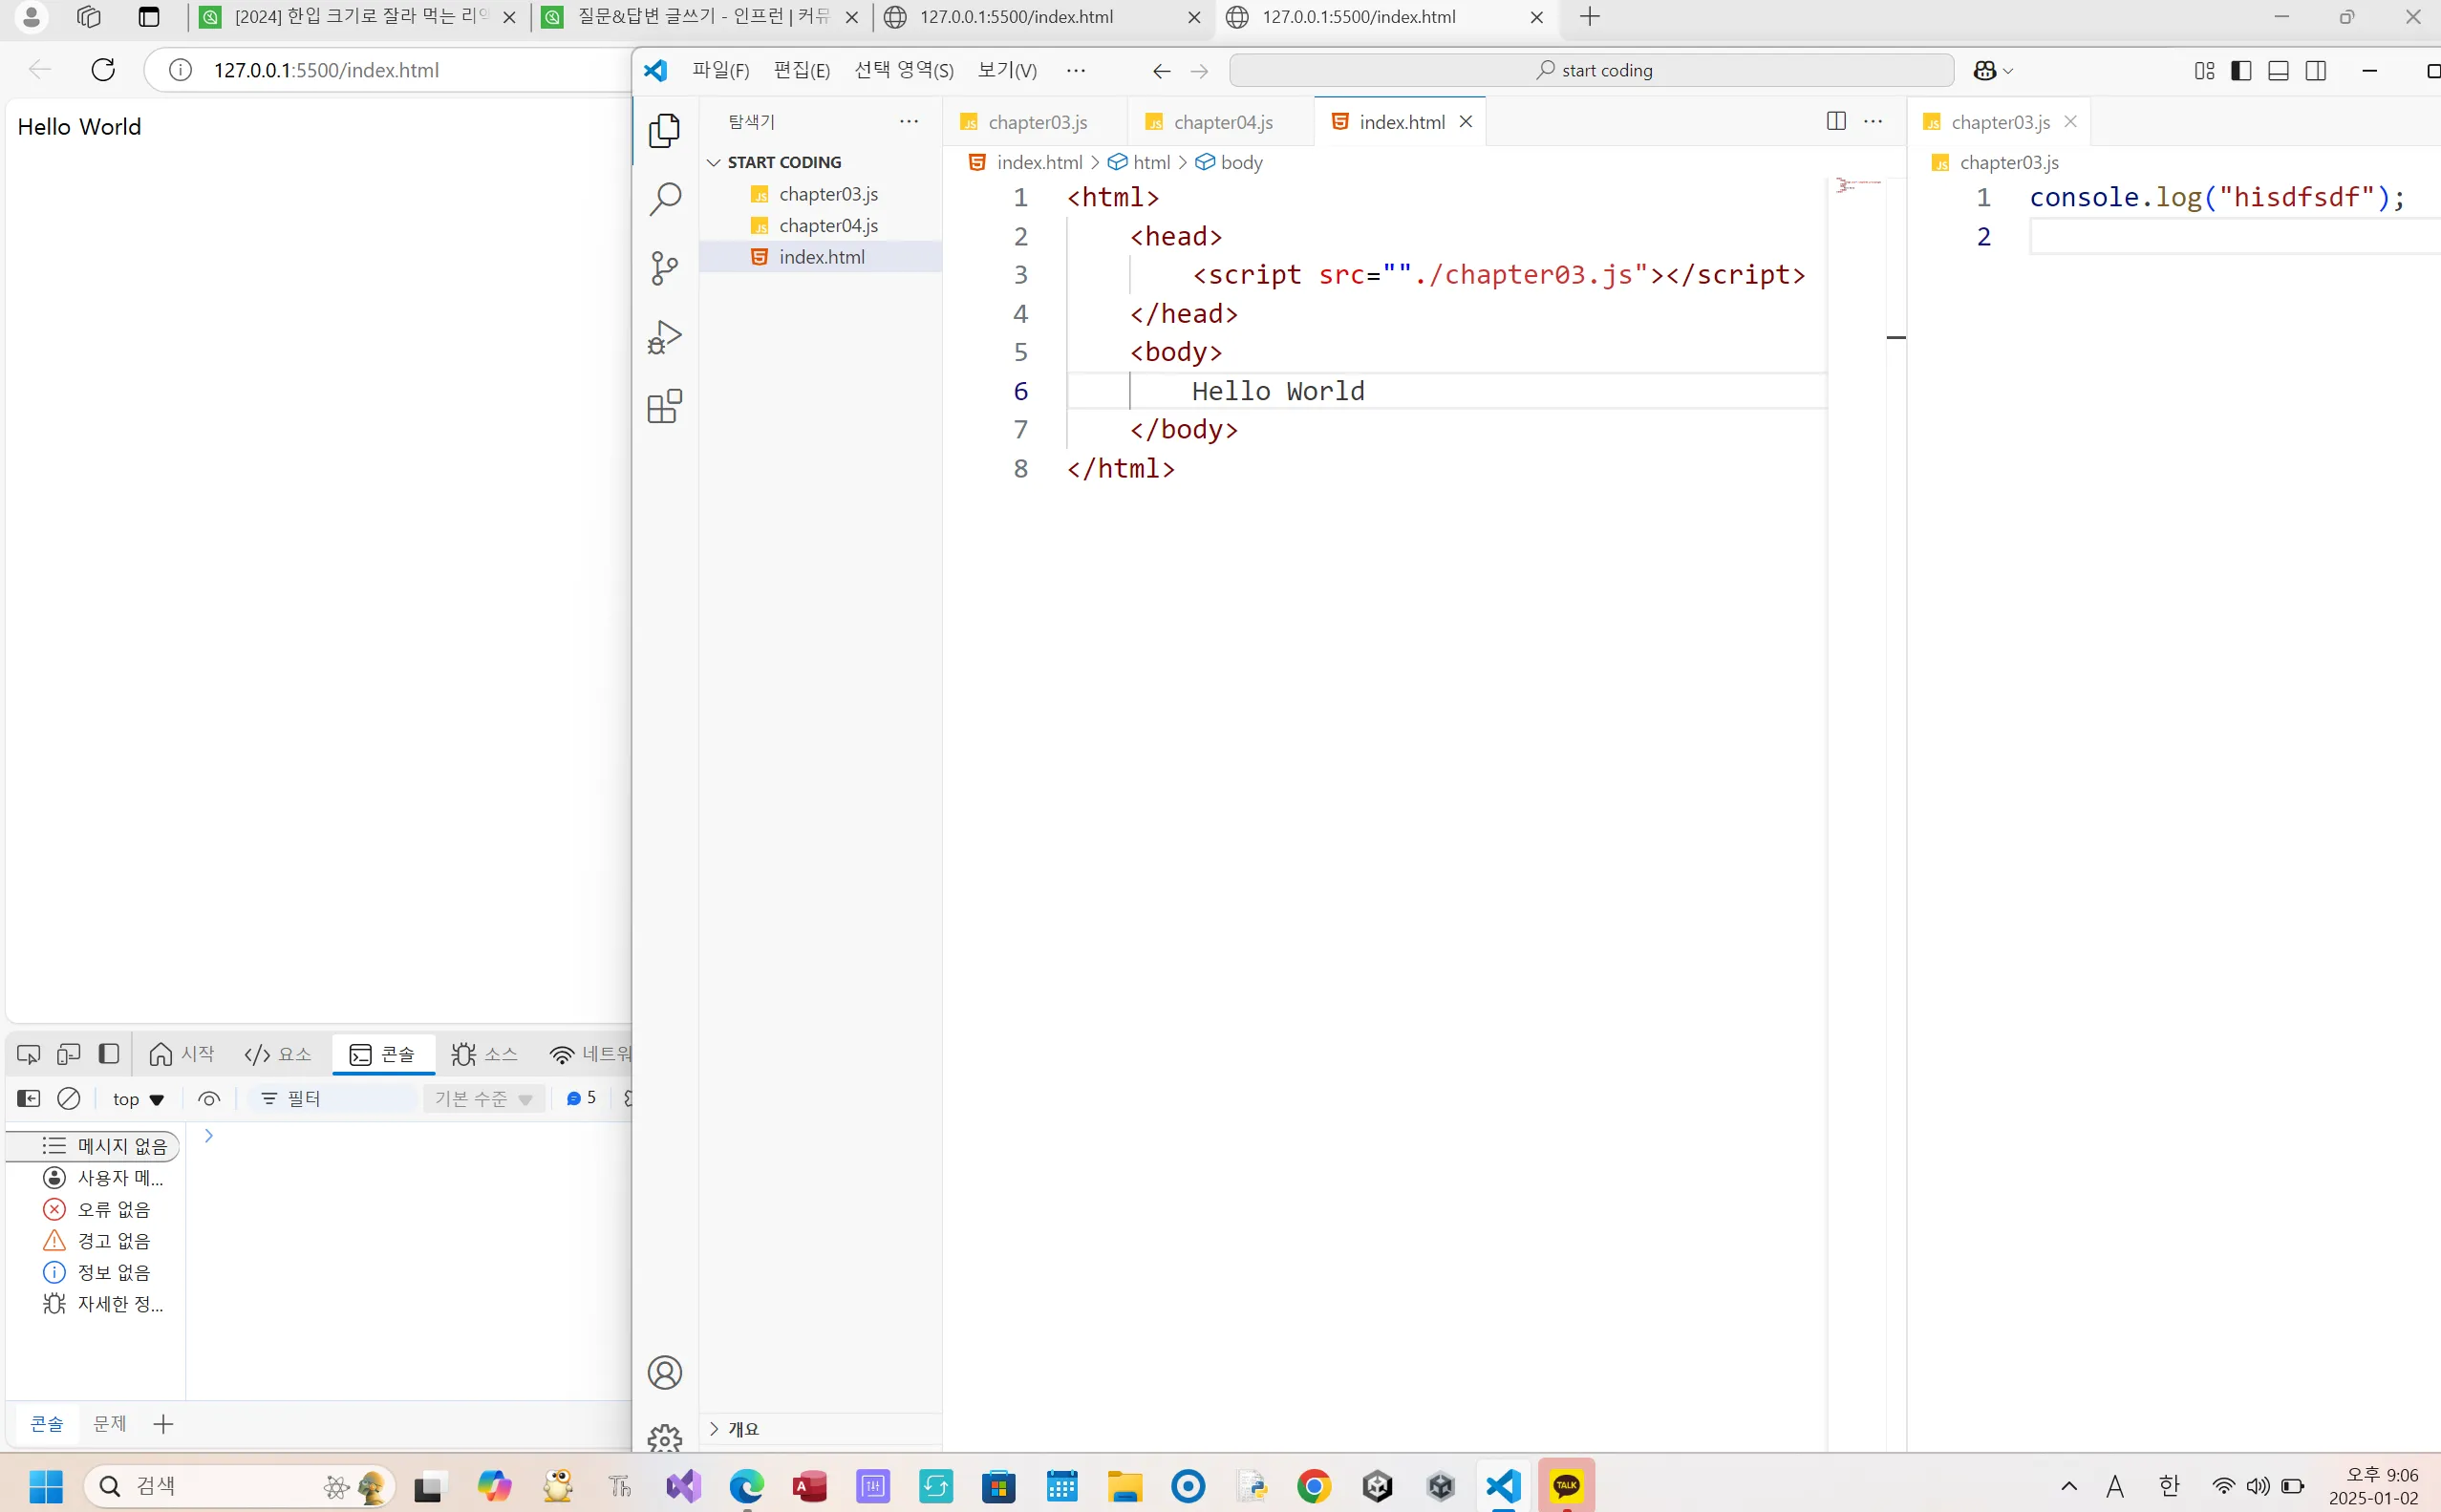Image resolution: width=2441 pixels, height=1512 pixels.
Task: Click the Copilot icon in title bar
Action: point(1984,70)
